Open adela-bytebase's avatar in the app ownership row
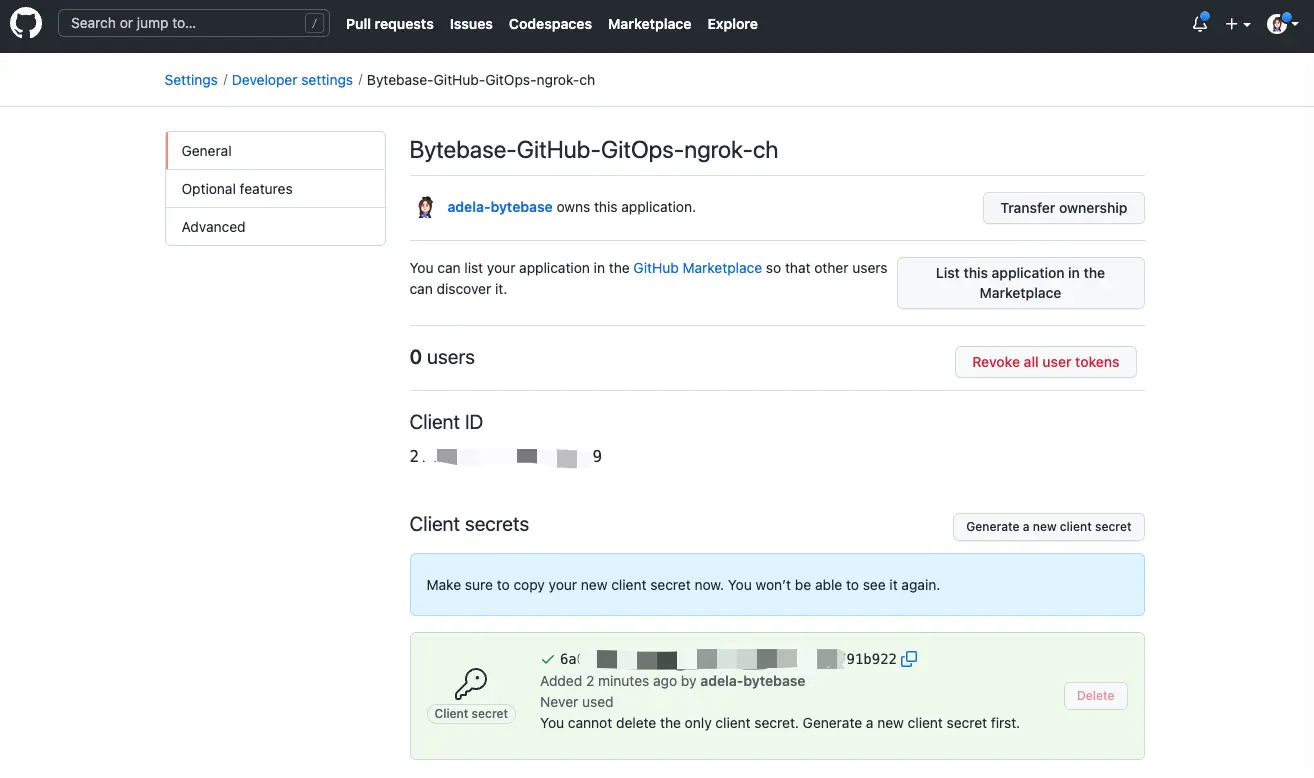 point(424,207)
